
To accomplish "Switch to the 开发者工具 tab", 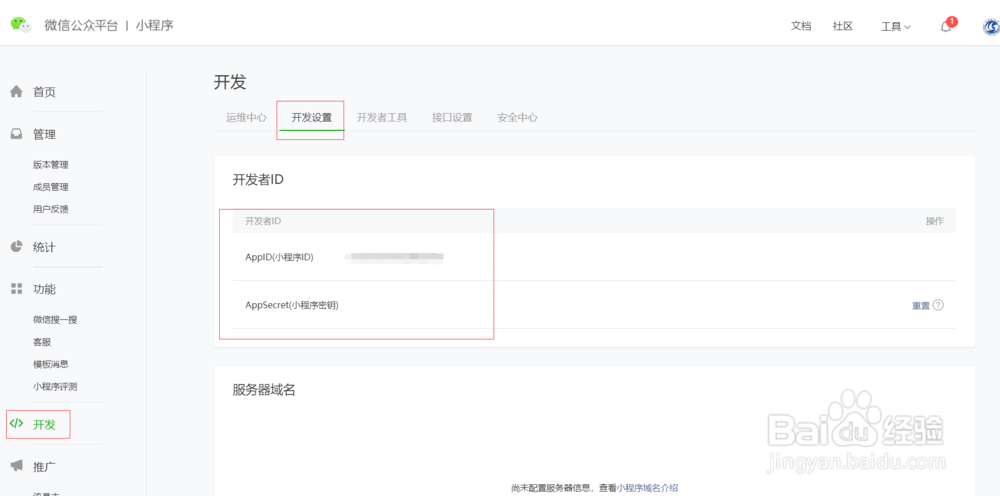I will click(x=381, y=117).
